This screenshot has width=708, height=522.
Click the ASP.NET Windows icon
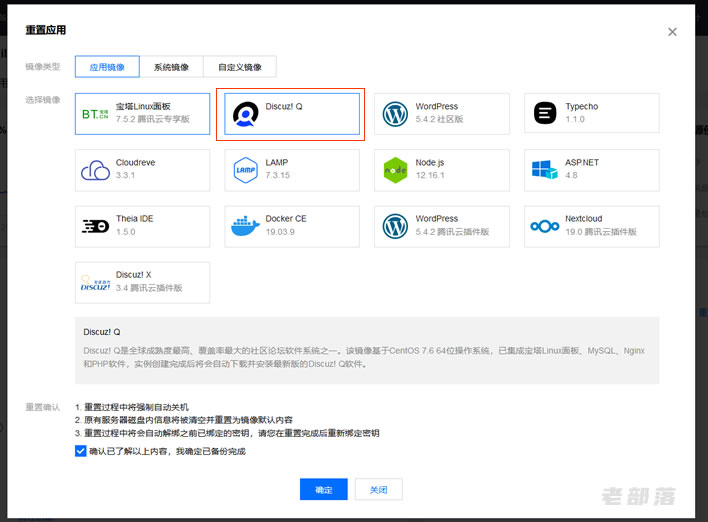pos(545,170)
